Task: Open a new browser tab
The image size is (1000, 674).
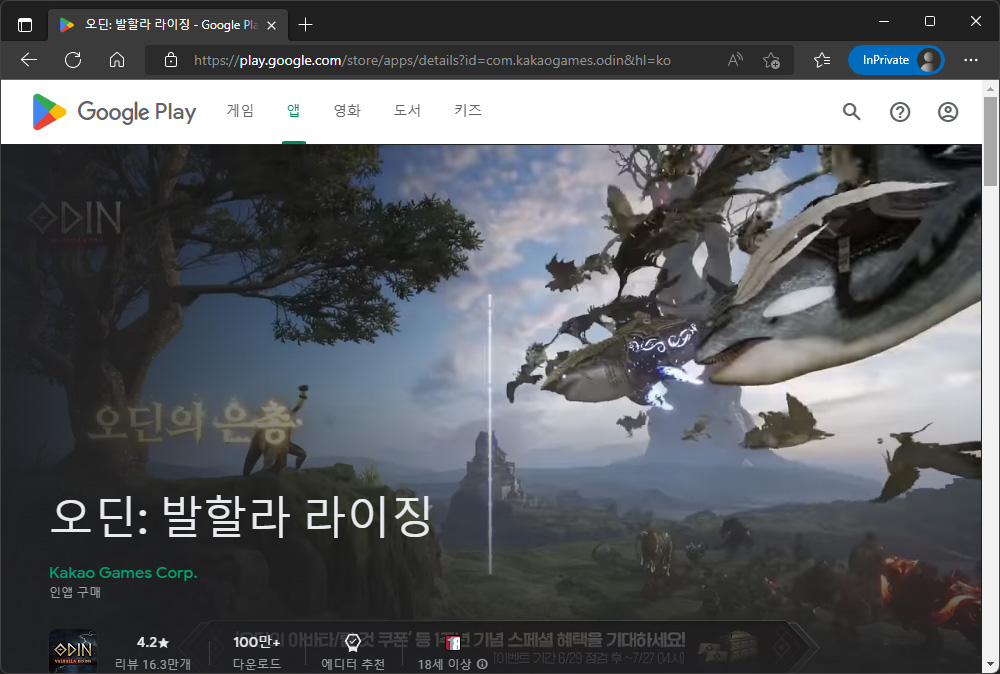Action: click(x=305, y=25)
